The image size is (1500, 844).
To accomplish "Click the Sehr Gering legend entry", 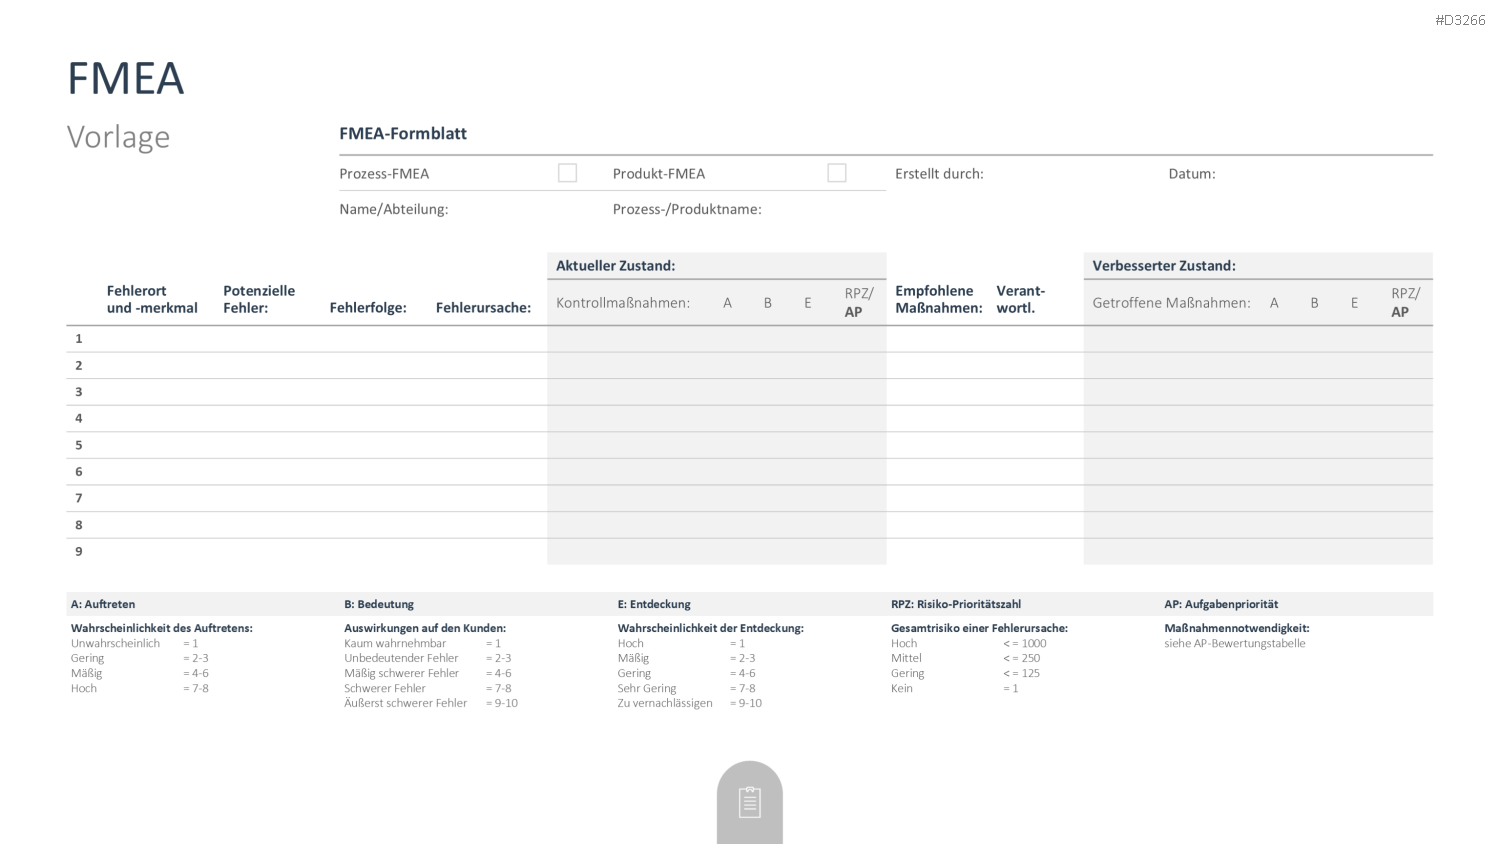I will 647,688.
